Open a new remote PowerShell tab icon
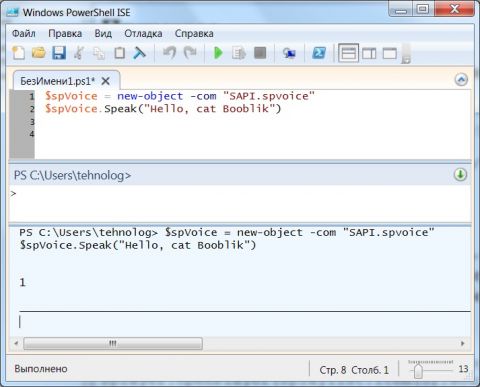The image size is (480, 387). [x=289, y=53]
